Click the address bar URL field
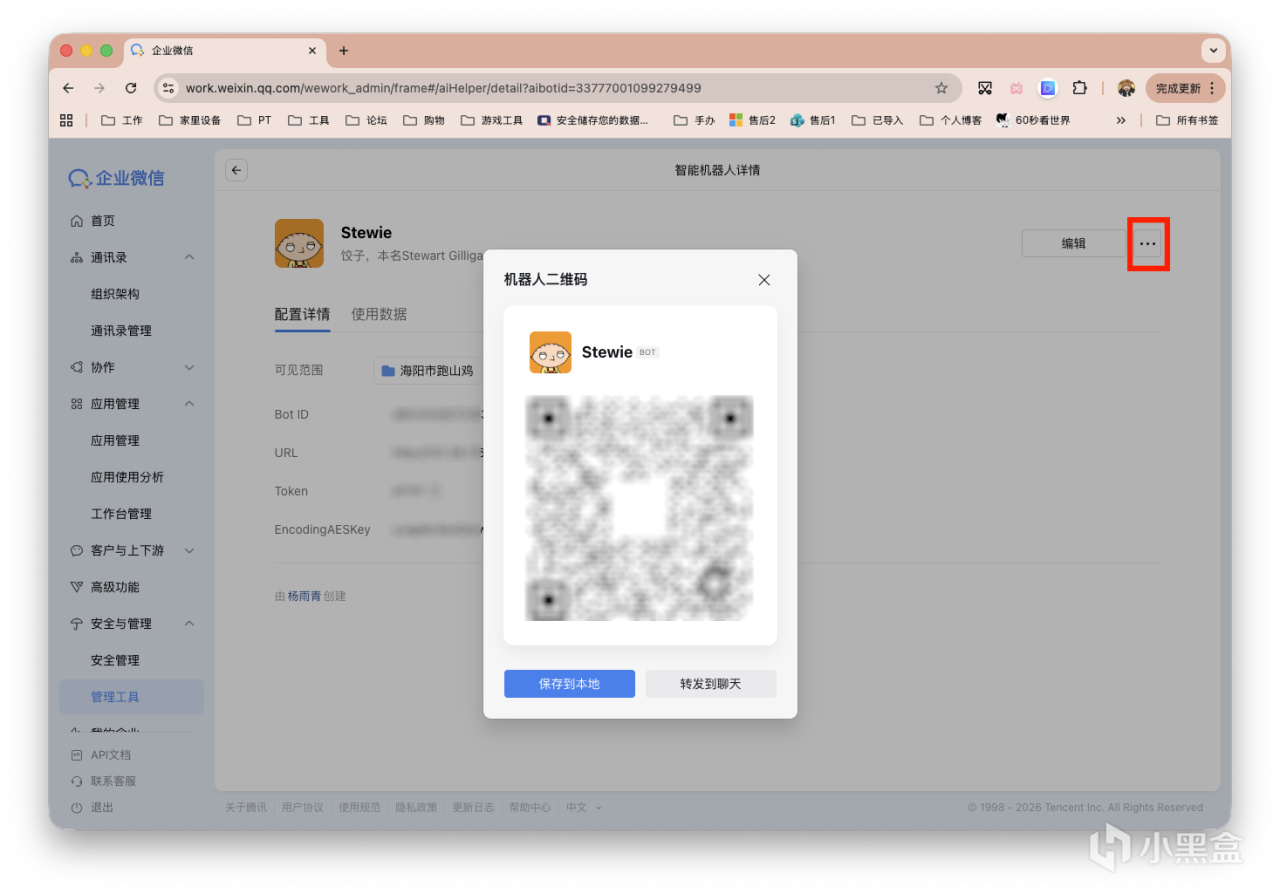 tap(557, 88)
